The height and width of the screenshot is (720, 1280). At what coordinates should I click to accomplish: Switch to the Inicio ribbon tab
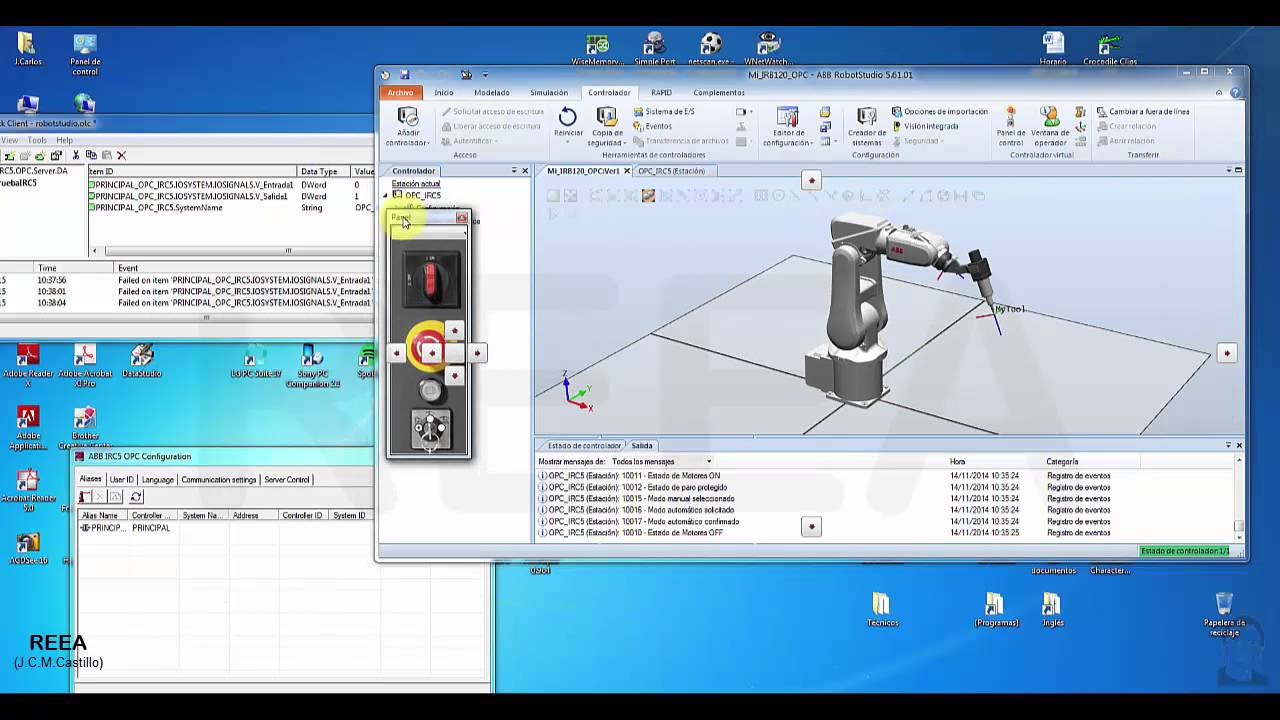click(x=444, y=93)
